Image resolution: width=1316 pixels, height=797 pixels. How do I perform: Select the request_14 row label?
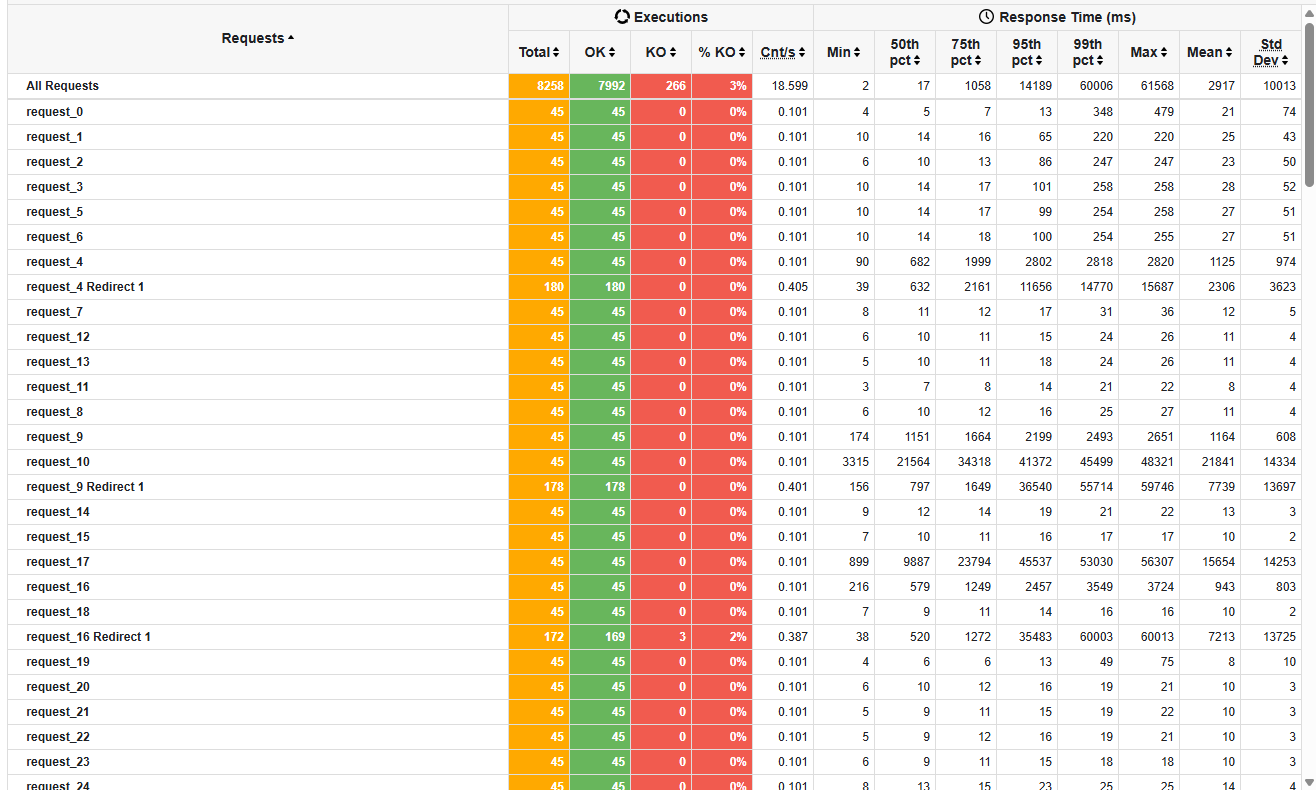(x=58, y=512)
